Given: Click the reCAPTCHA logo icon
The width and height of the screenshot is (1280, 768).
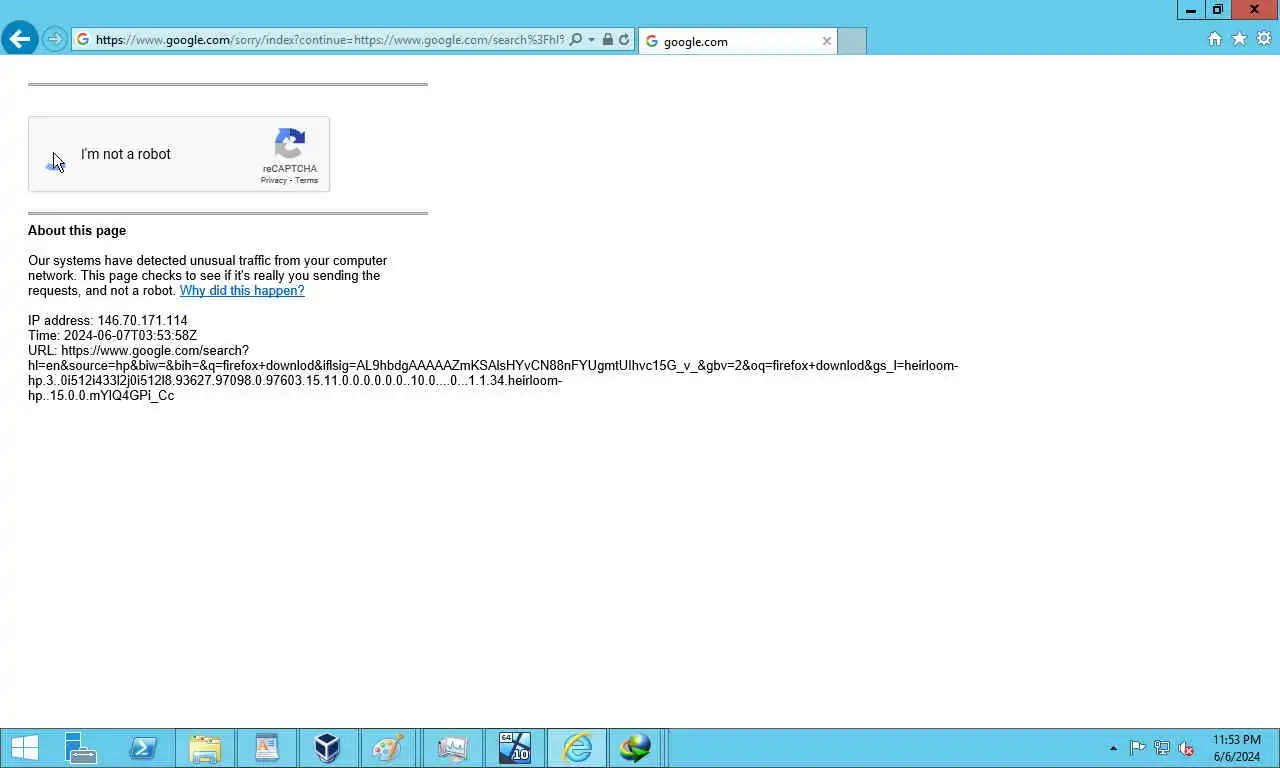Looking at the screenshot, I should coord(290,144).
